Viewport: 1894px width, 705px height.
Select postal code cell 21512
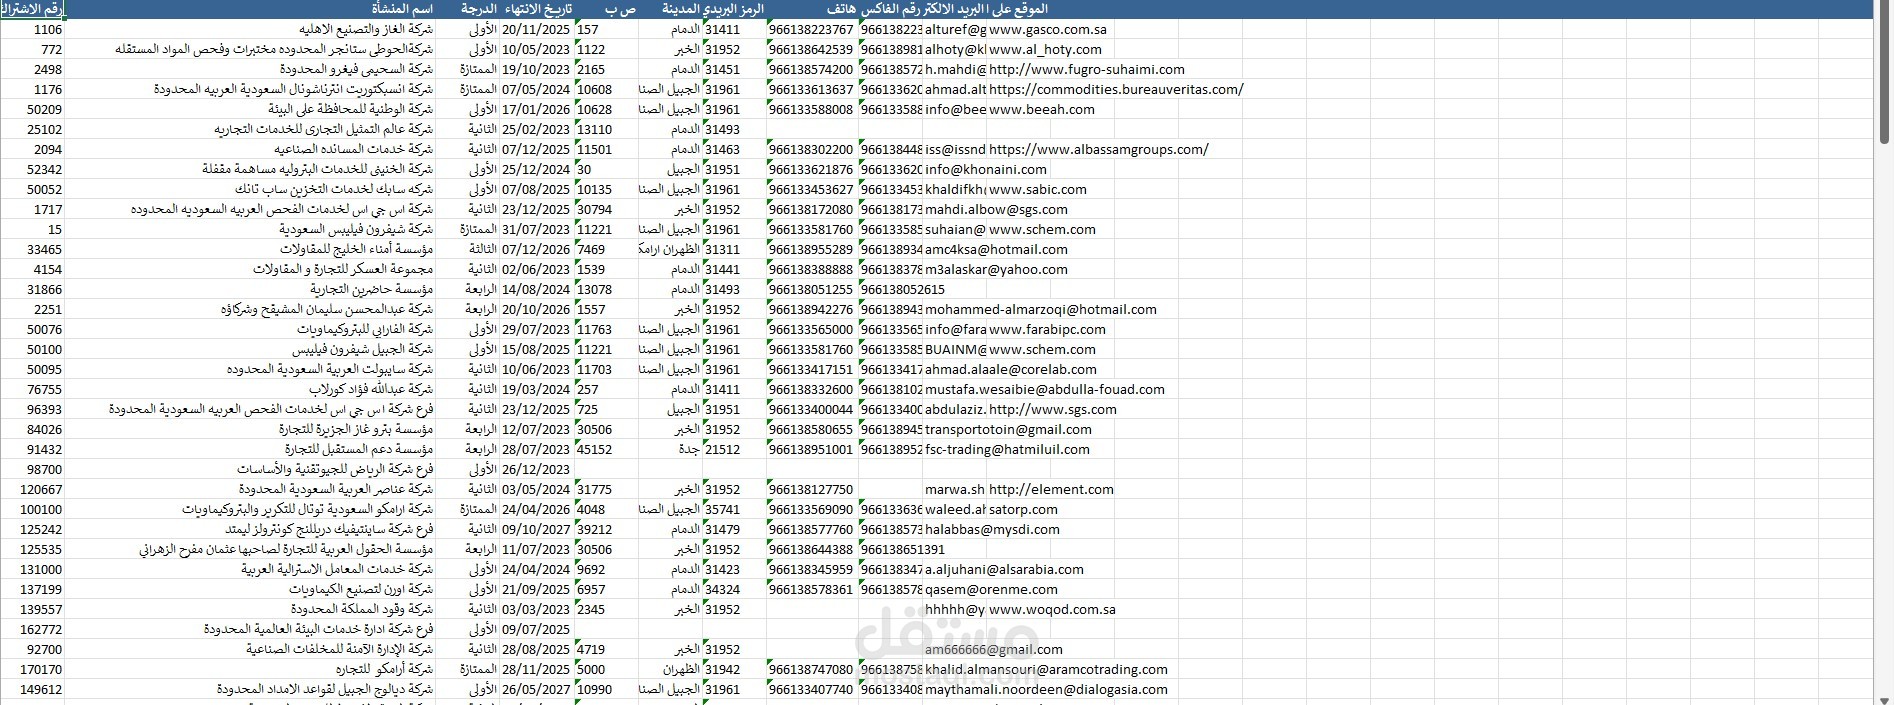(735, 449)
